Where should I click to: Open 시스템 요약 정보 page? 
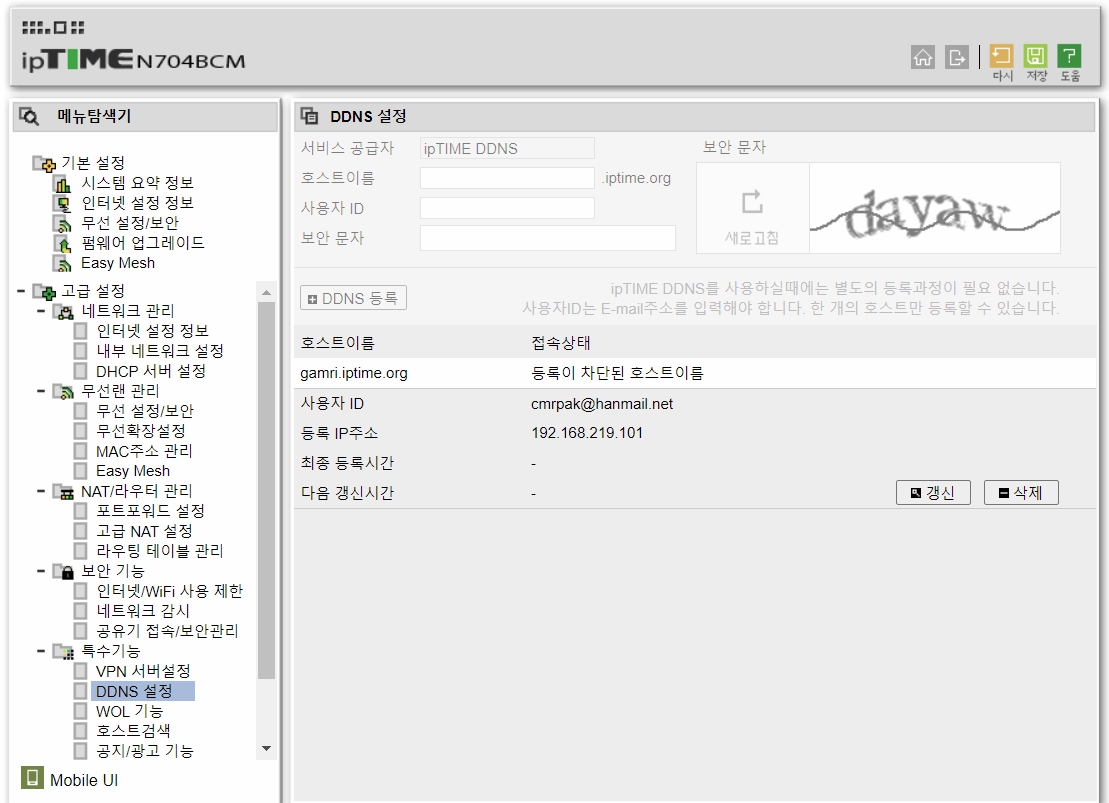click(137, 183)
